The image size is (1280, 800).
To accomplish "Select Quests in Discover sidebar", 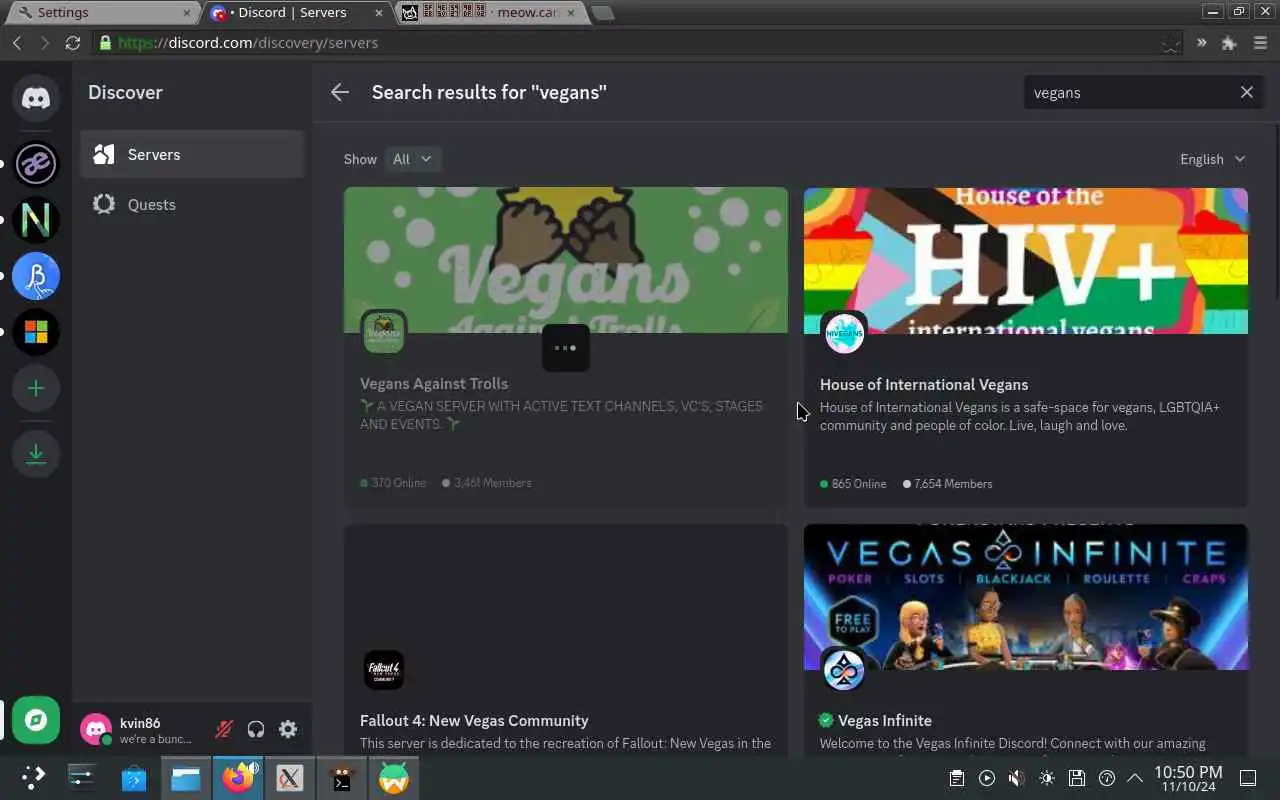I will coord(192,204).
